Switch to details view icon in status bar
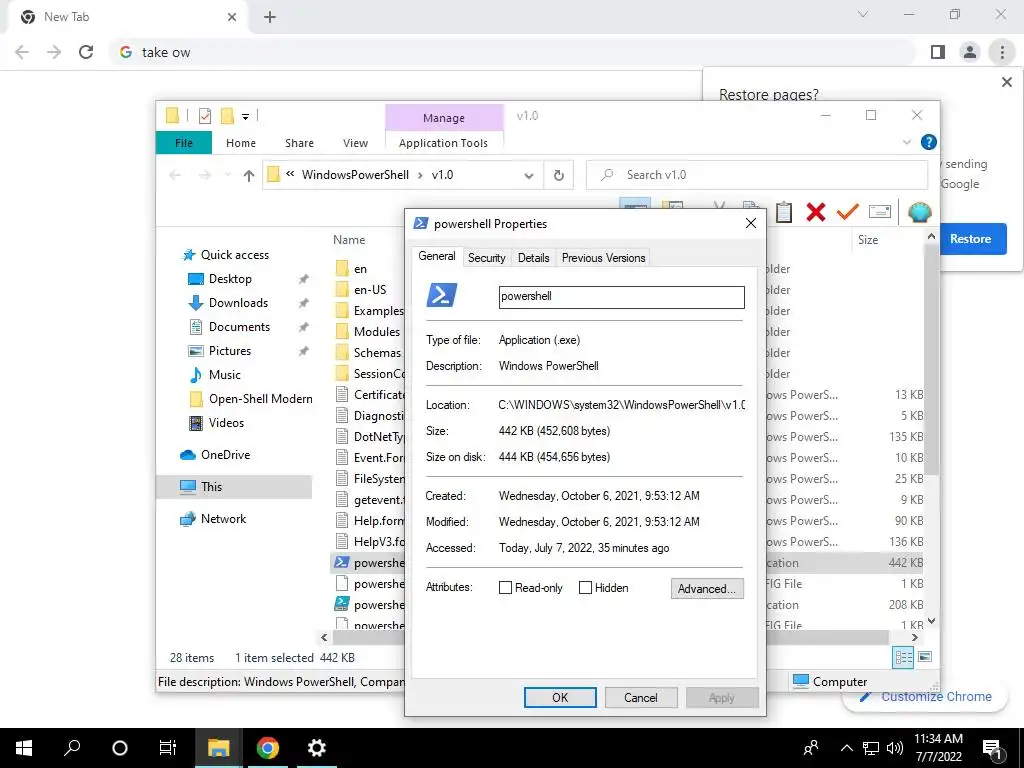 pyautogui.click(x=903, y=658)
